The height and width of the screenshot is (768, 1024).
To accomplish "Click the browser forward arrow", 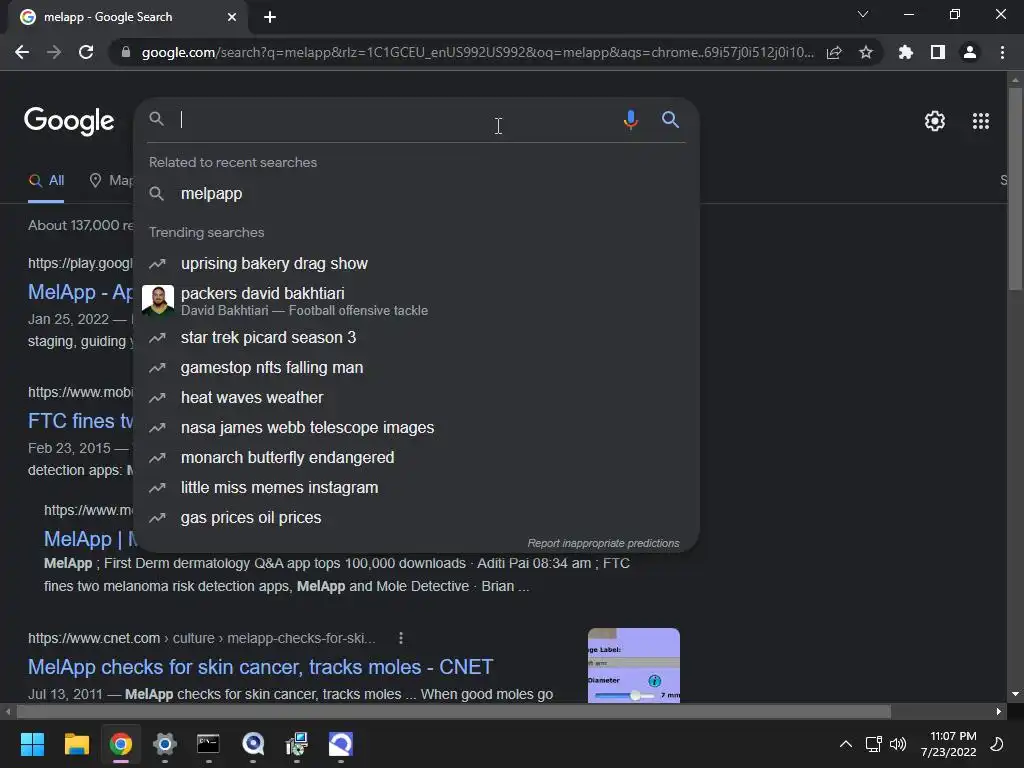I will coord(54,52).
